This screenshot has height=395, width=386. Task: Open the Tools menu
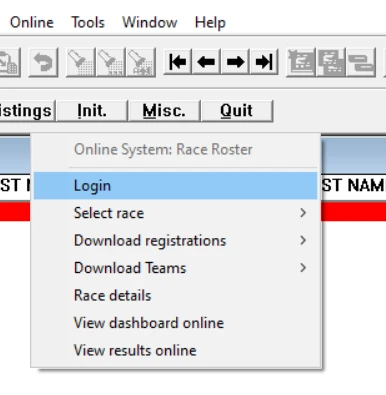tap(88, 23)
